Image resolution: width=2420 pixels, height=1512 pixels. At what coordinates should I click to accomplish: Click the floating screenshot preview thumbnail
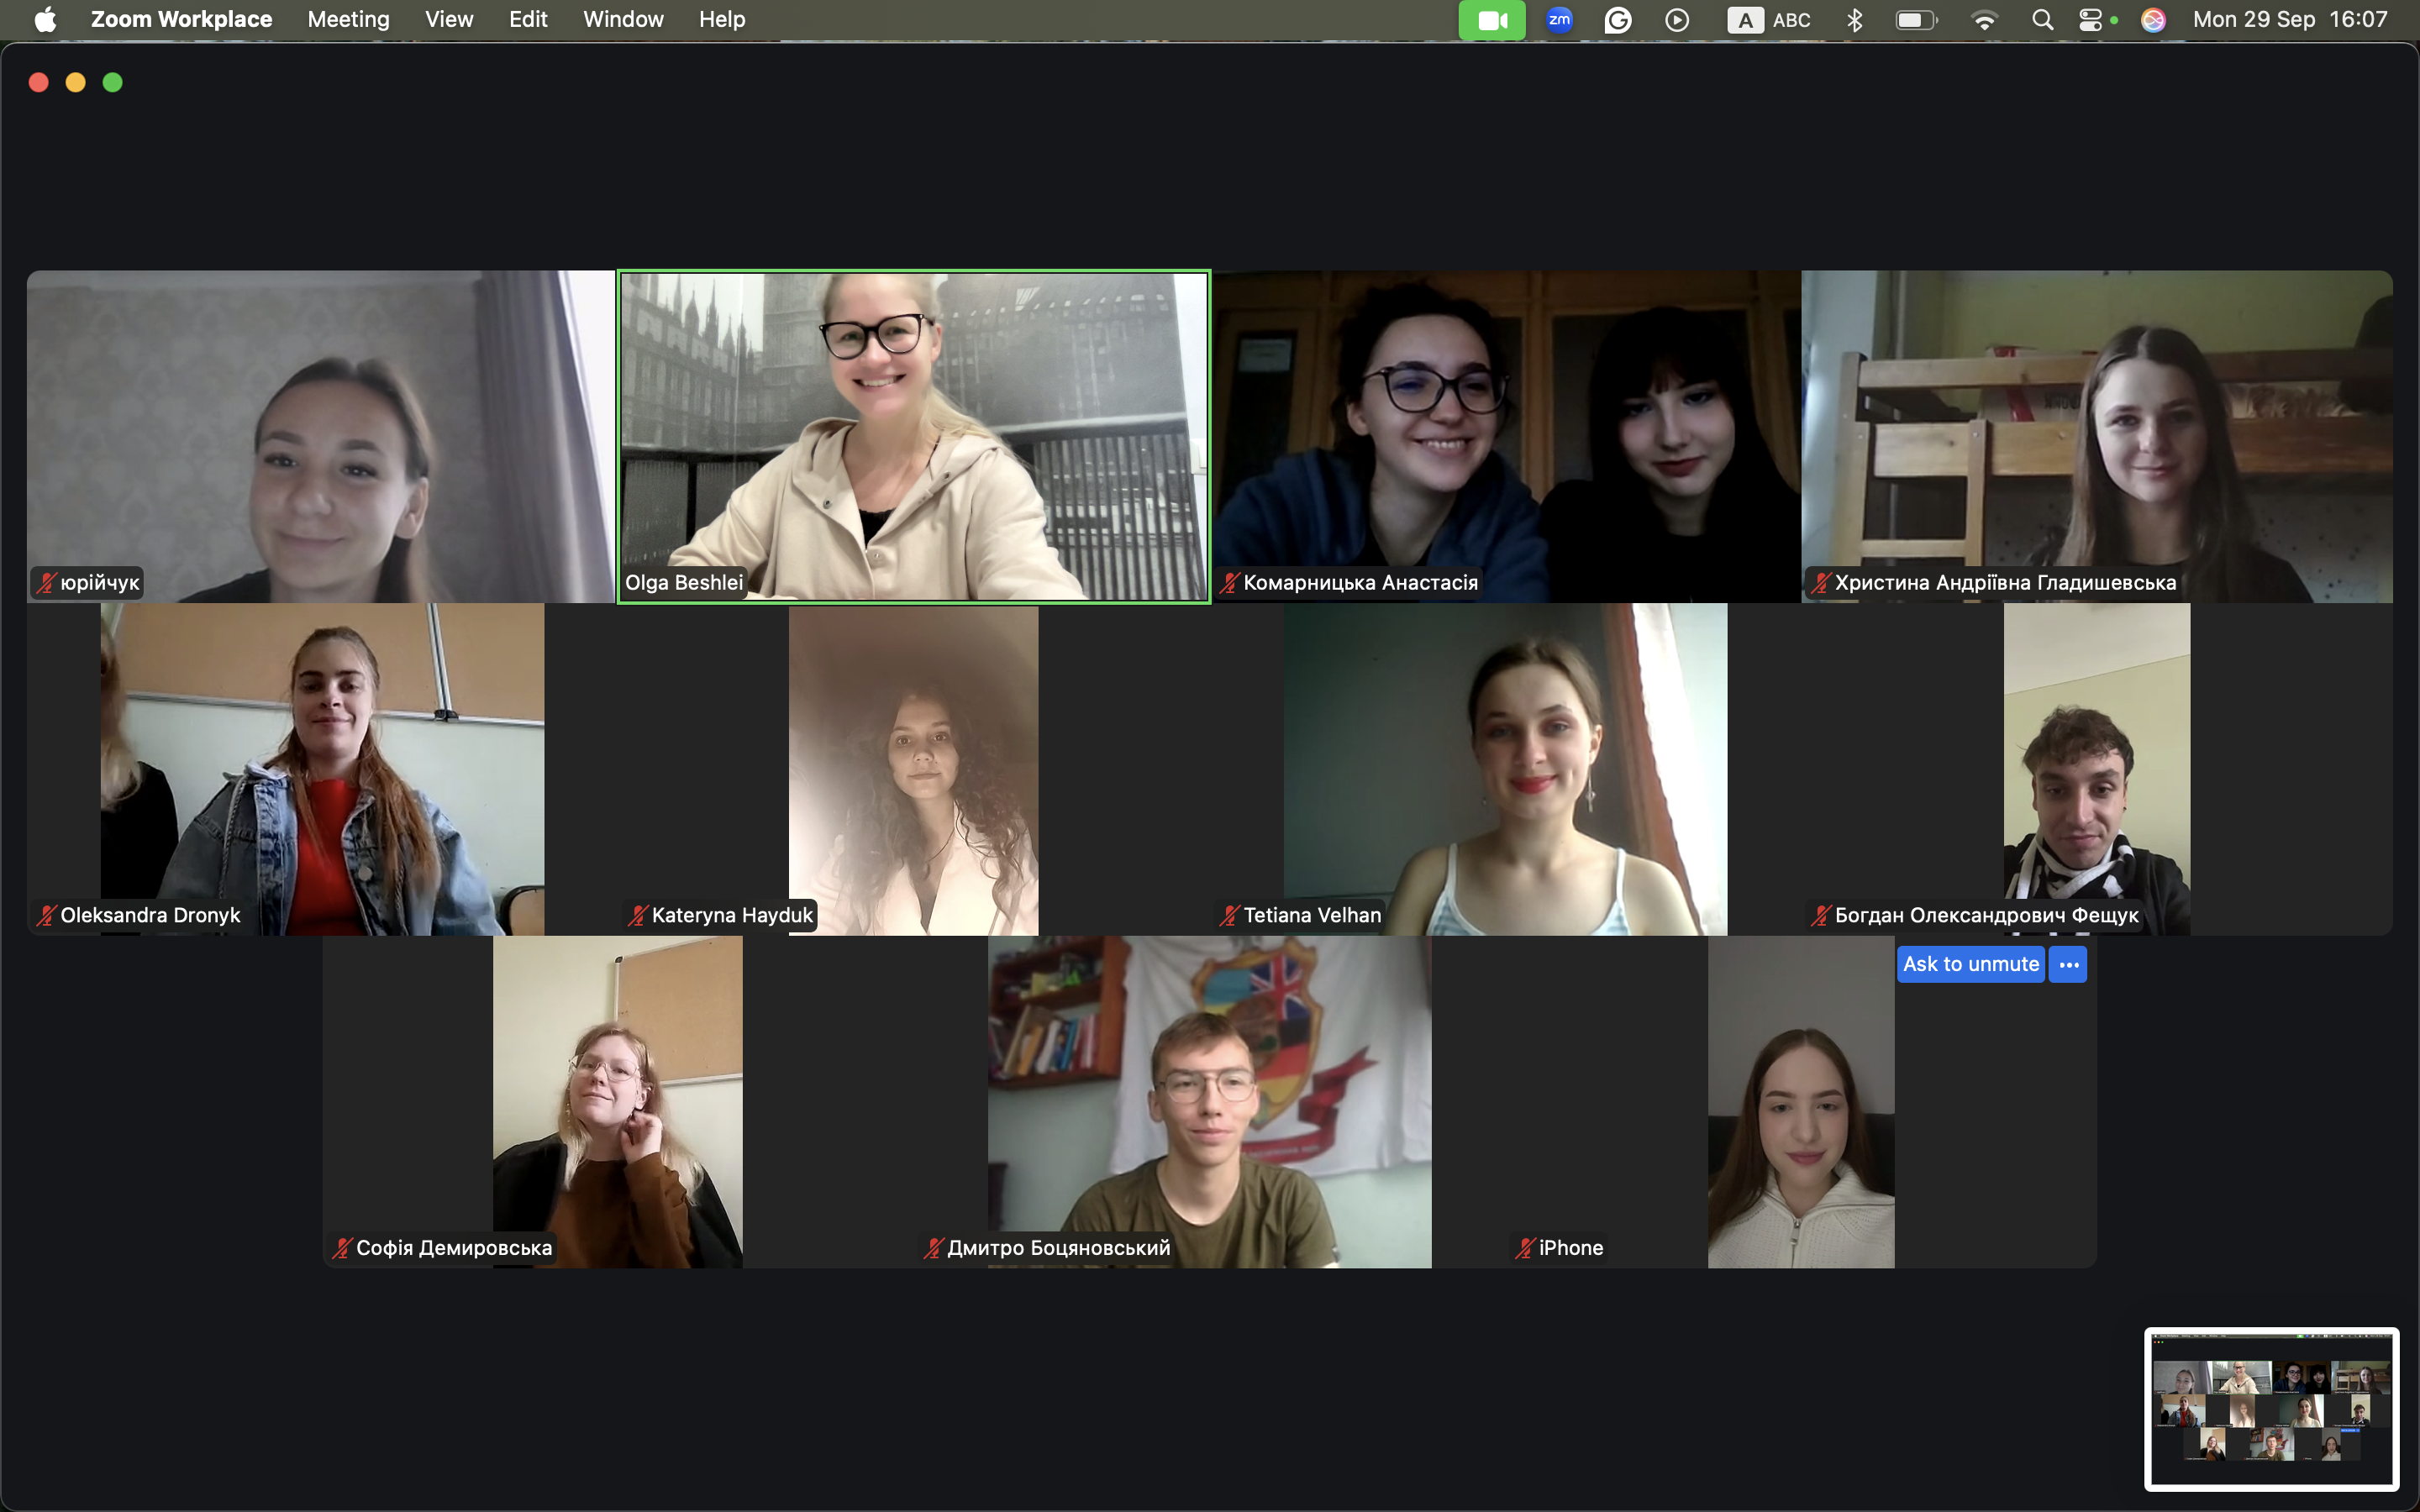coord(2271,1409)
